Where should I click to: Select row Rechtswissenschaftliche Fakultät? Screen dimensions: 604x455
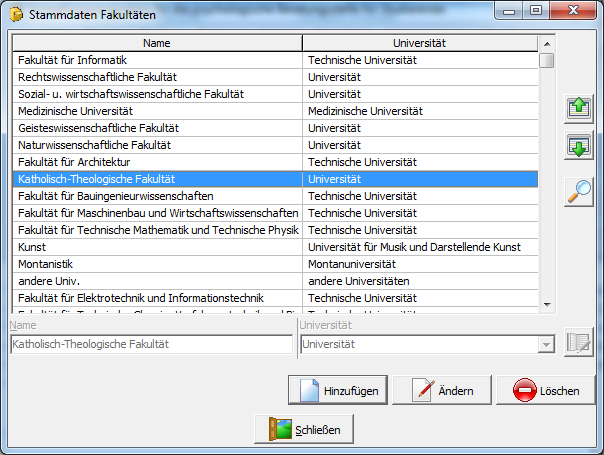(x=275, y=77)
